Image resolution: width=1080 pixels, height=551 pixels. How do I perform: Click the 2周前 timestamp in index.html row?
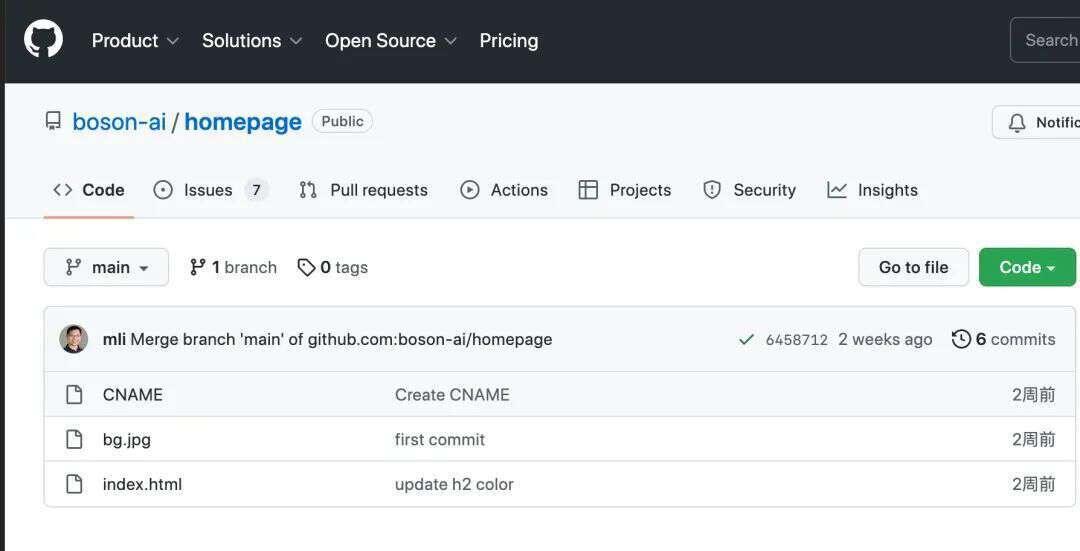(x=1033, y=484)
